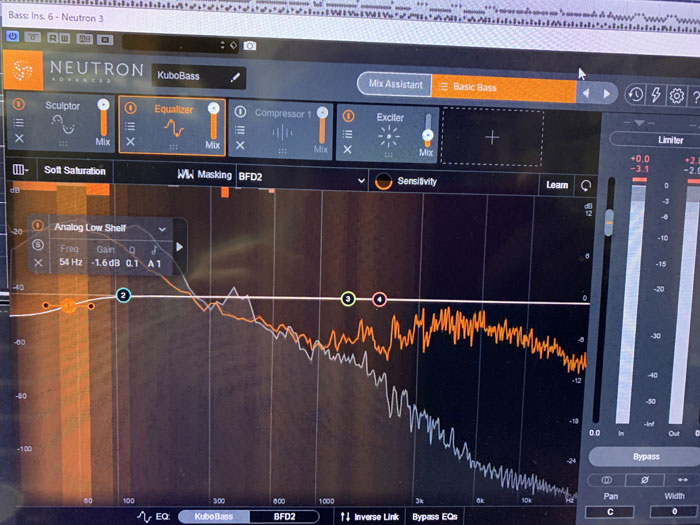Remove the Exciter module
Screen dimensions: 700x525
point(347,150)
